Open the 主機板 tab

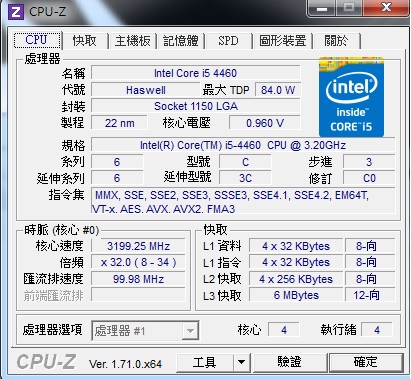pos(133,41)
